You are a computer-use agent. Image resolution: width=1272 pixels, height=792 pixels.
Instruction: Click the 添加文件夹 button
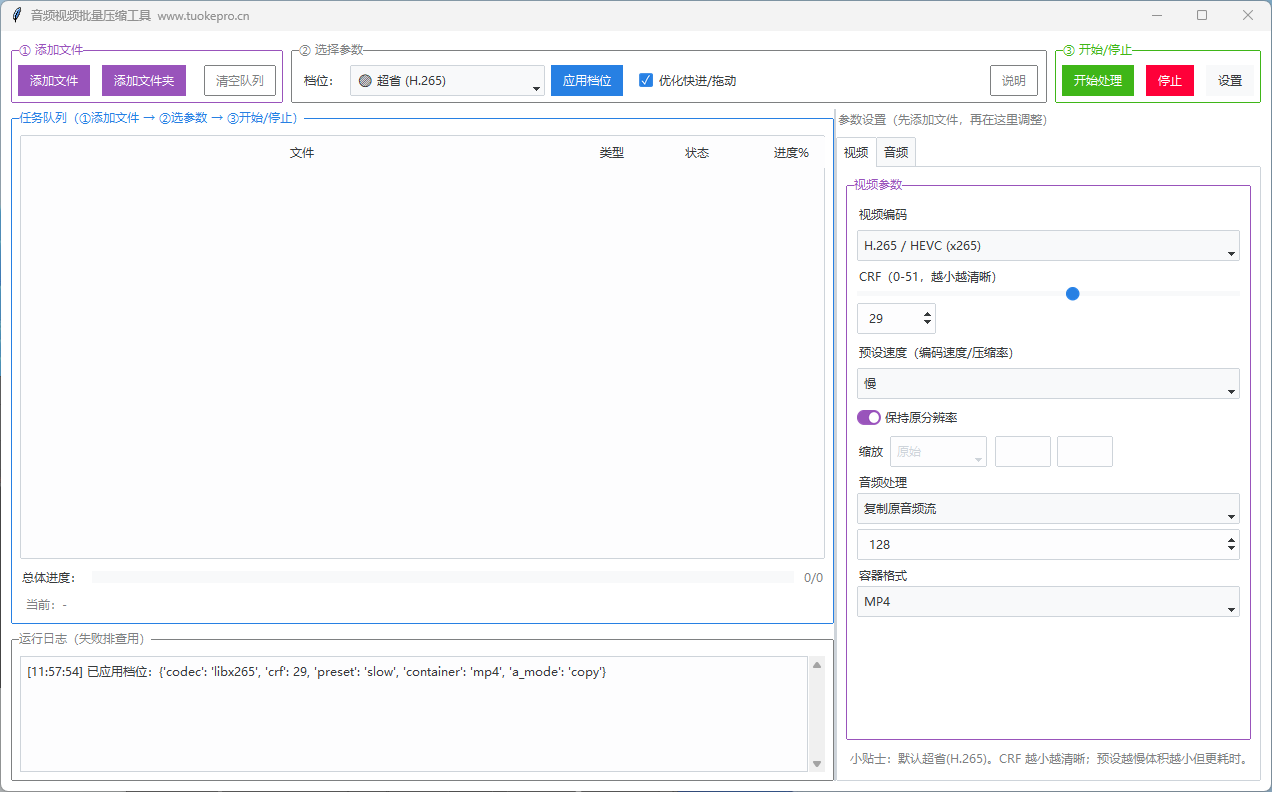coord(144,81)
